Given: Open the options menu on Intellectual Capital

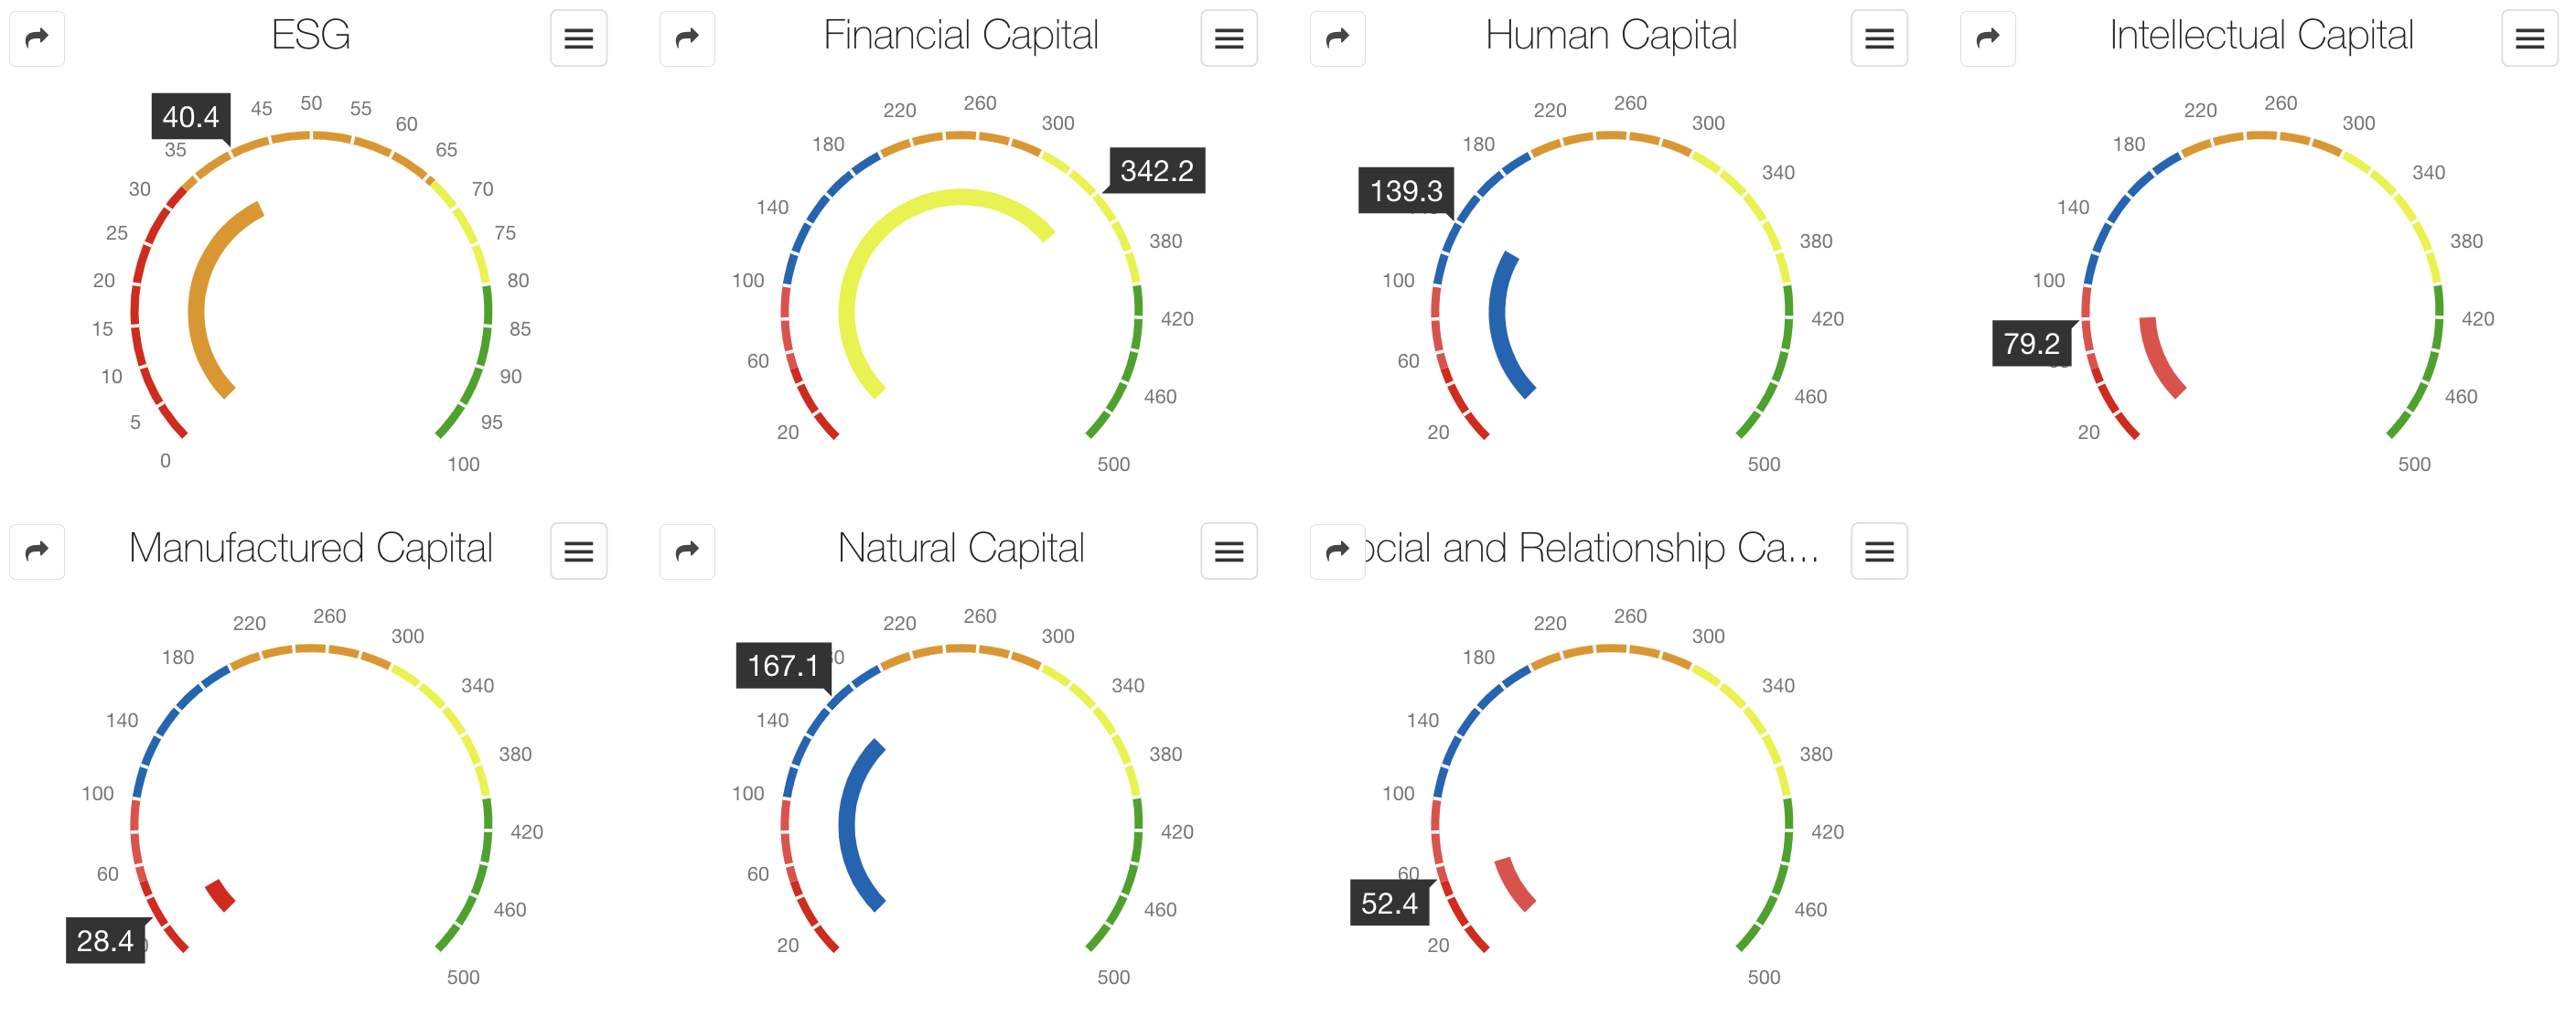Looking at the screenshot, I should 2529,38.
